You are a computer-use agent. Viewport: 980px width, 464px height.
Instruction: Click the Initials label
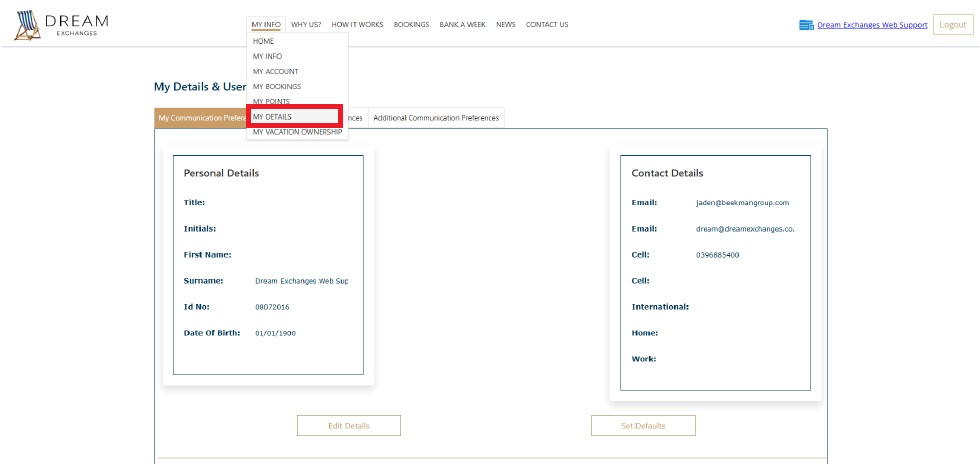(x=200, y=229)
